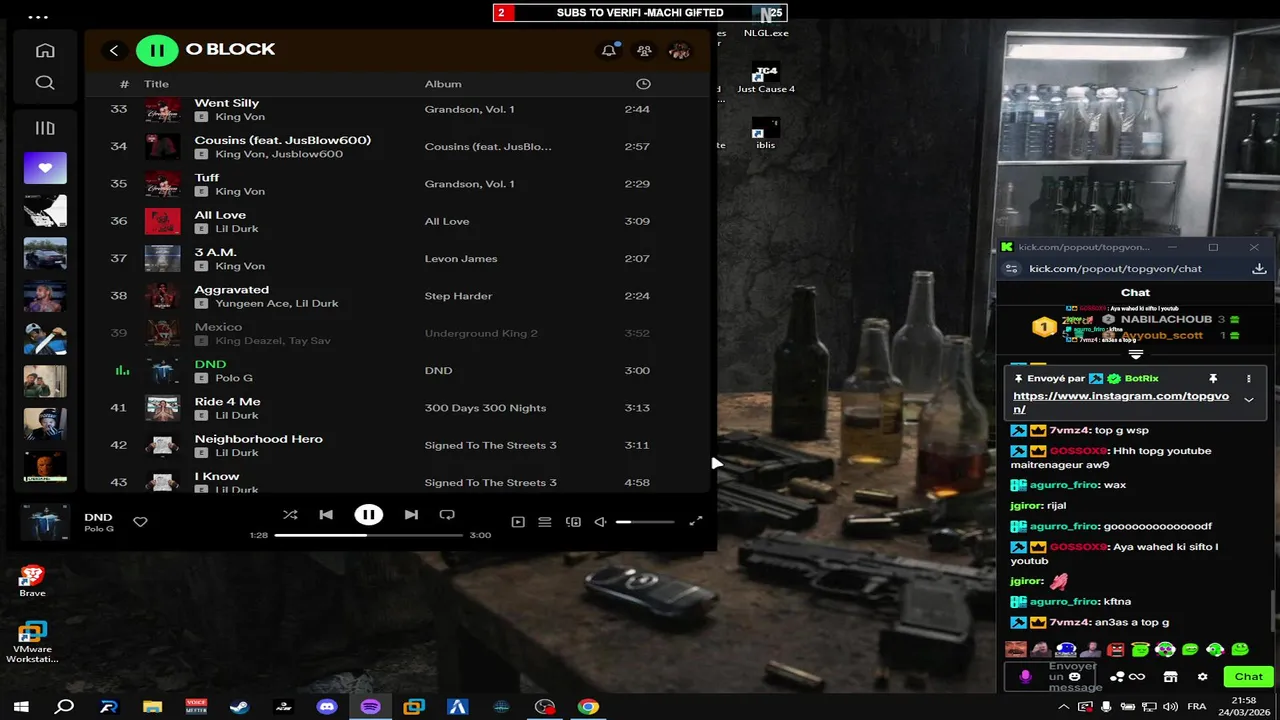The height and width of the screenshot is (720, 1280).
Task: Open the Step Harder album link
Action: click(x=458, y=296)
